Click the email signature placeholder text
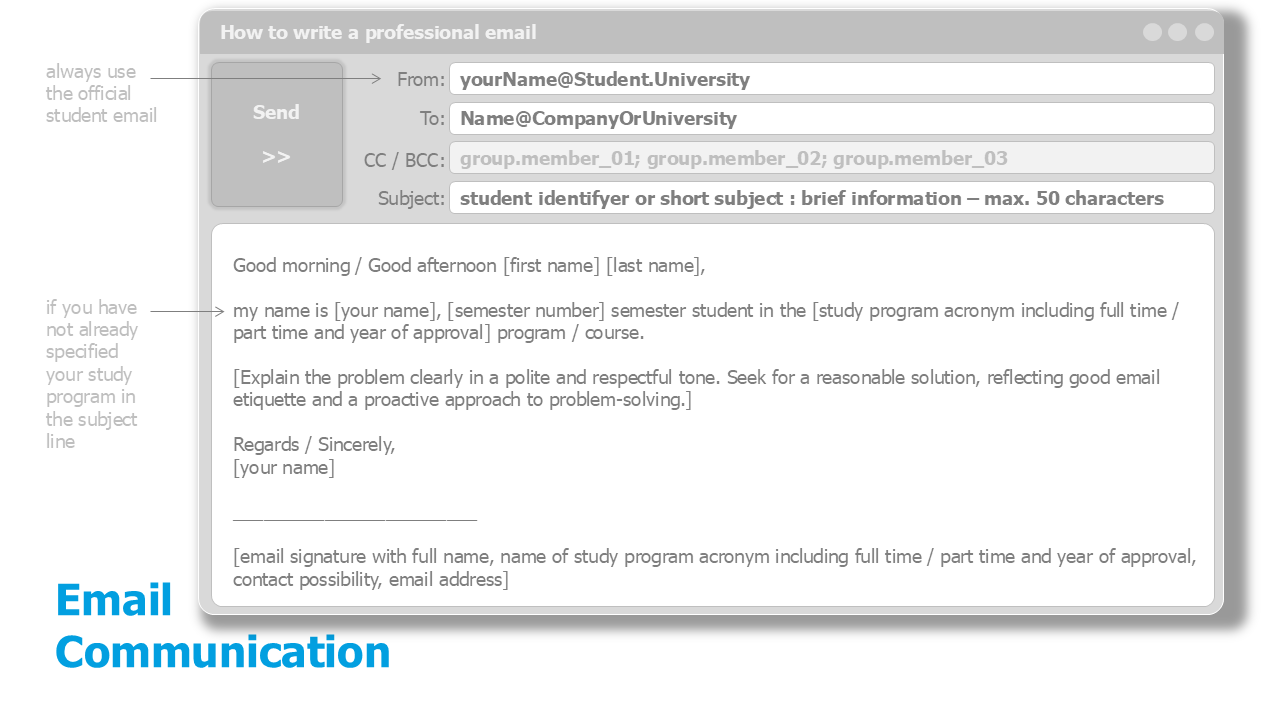Screen dimensions: 1280x720 (714, 568)
